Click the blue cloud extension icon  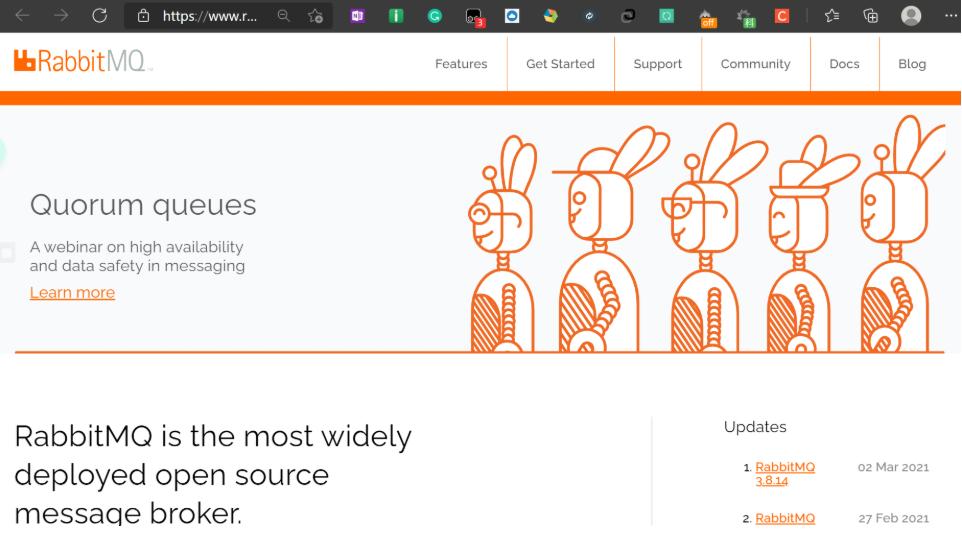512,16
